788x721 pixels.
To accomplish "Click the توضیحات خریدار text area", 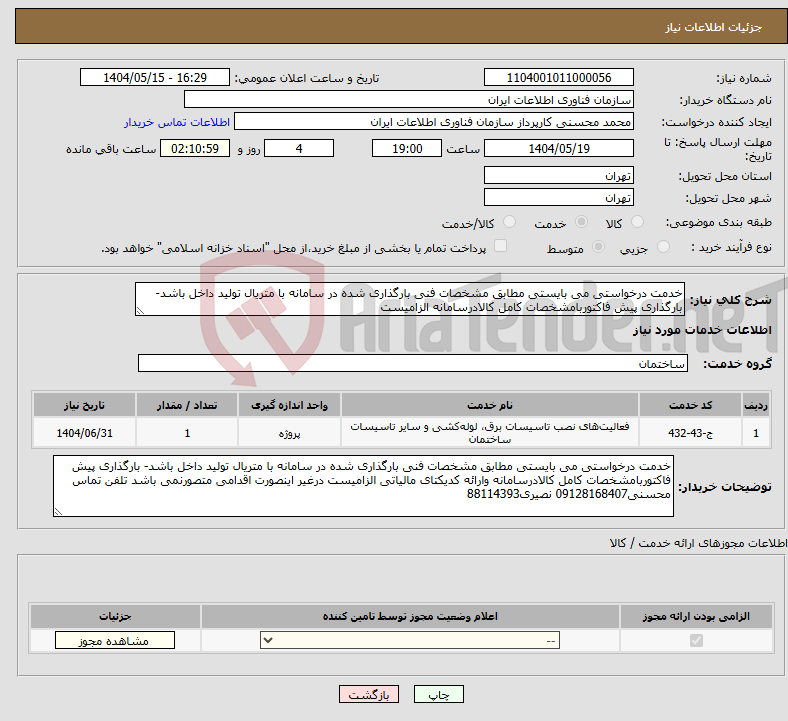I will click(363, 486).
